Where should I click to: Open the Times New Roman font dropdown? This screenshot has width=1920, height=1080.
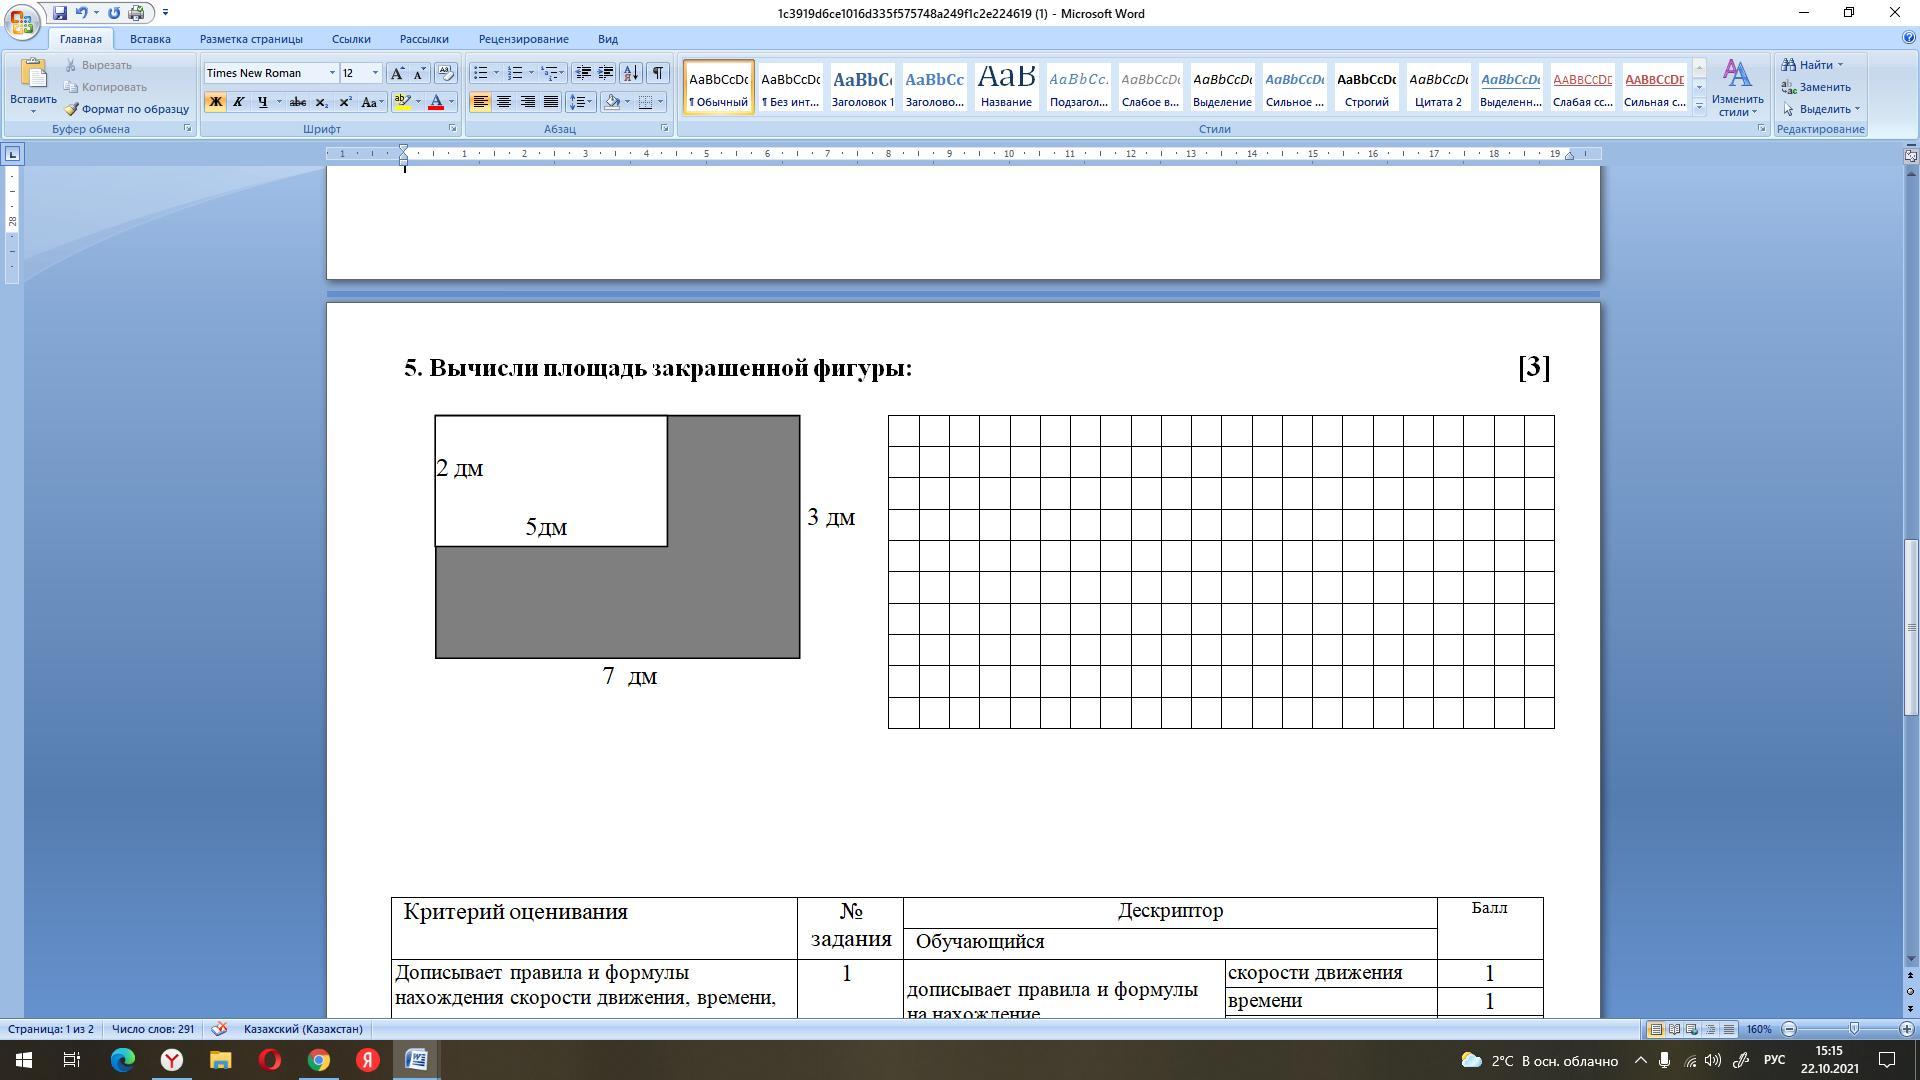coord(332,73)
